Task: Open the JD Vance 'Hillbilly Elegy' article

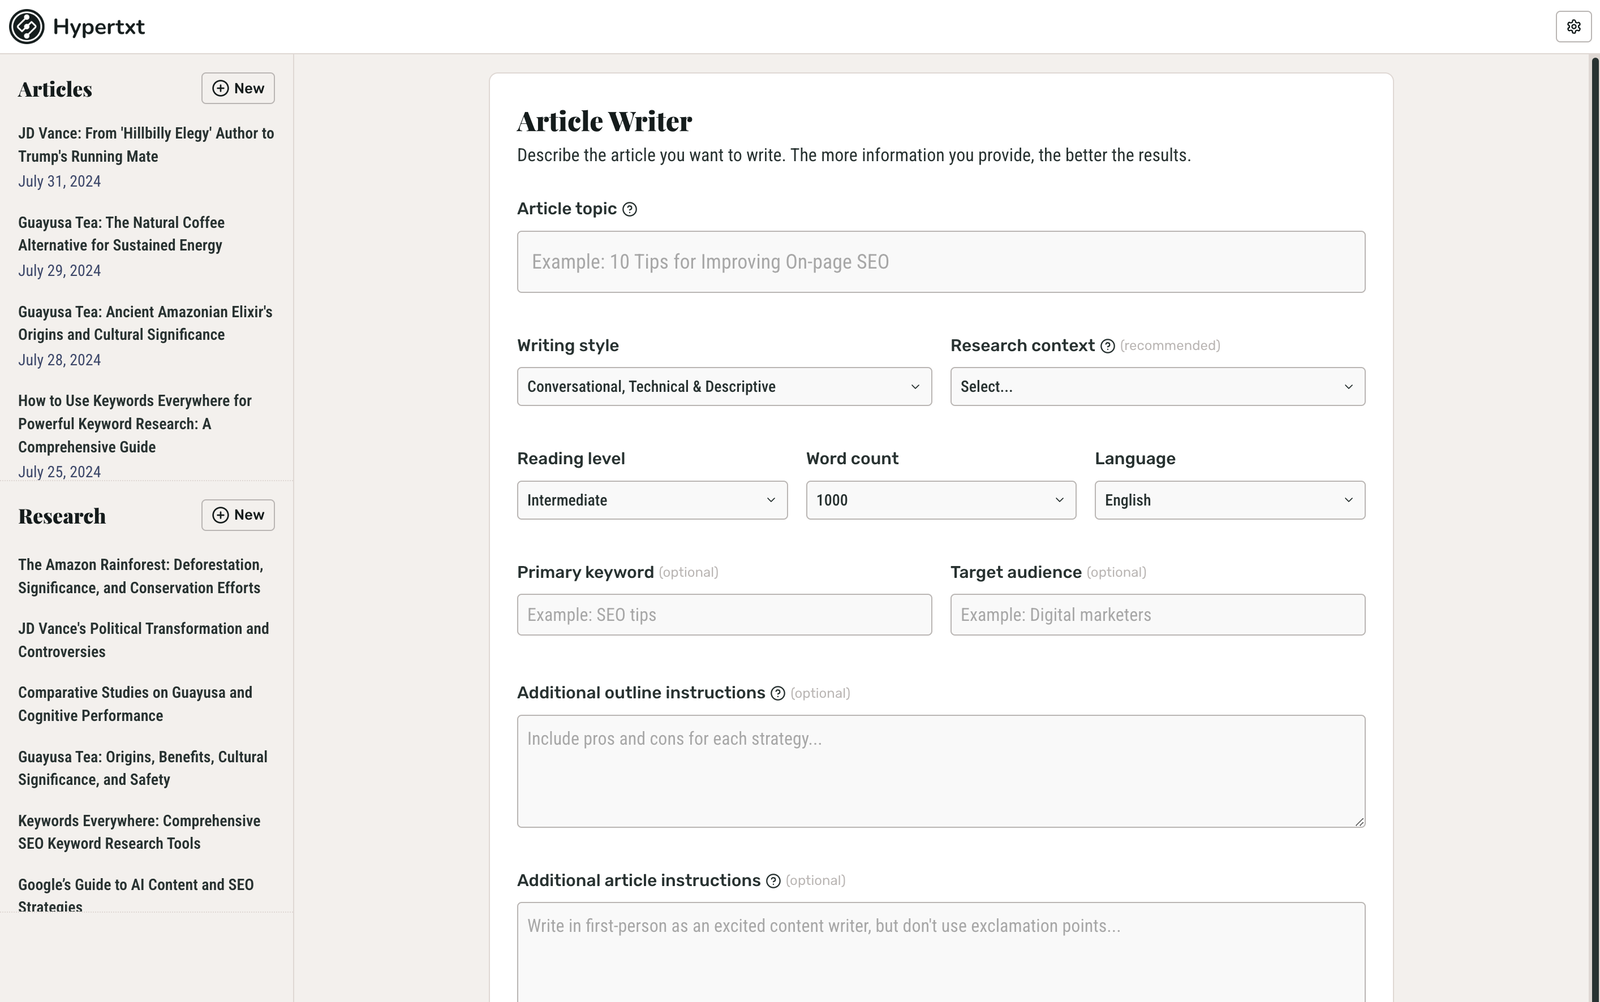Action: click(146, 145)
